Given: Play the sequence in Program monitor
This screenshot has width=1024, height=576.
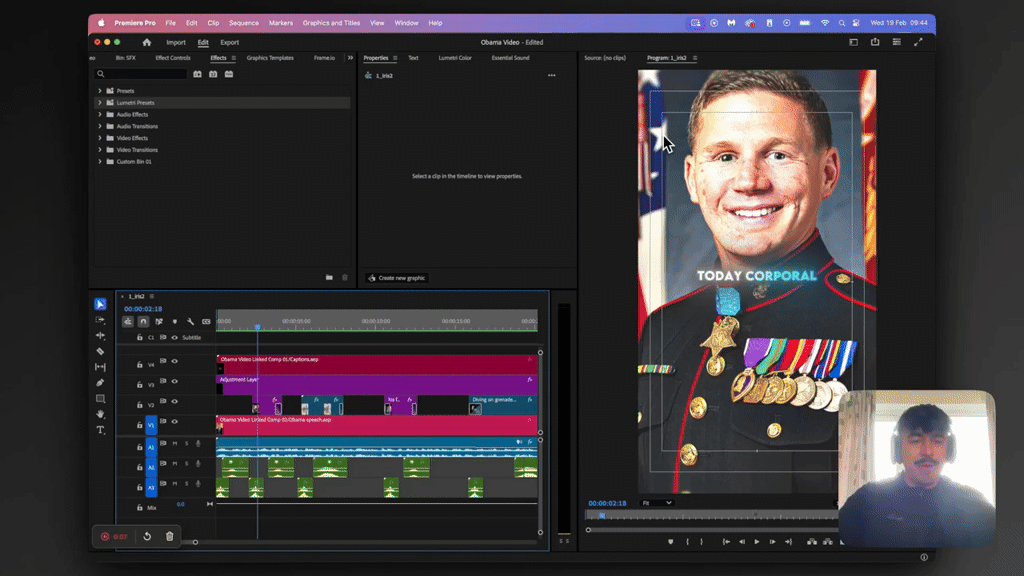Looking at the screenshot, I should [757, 541].
